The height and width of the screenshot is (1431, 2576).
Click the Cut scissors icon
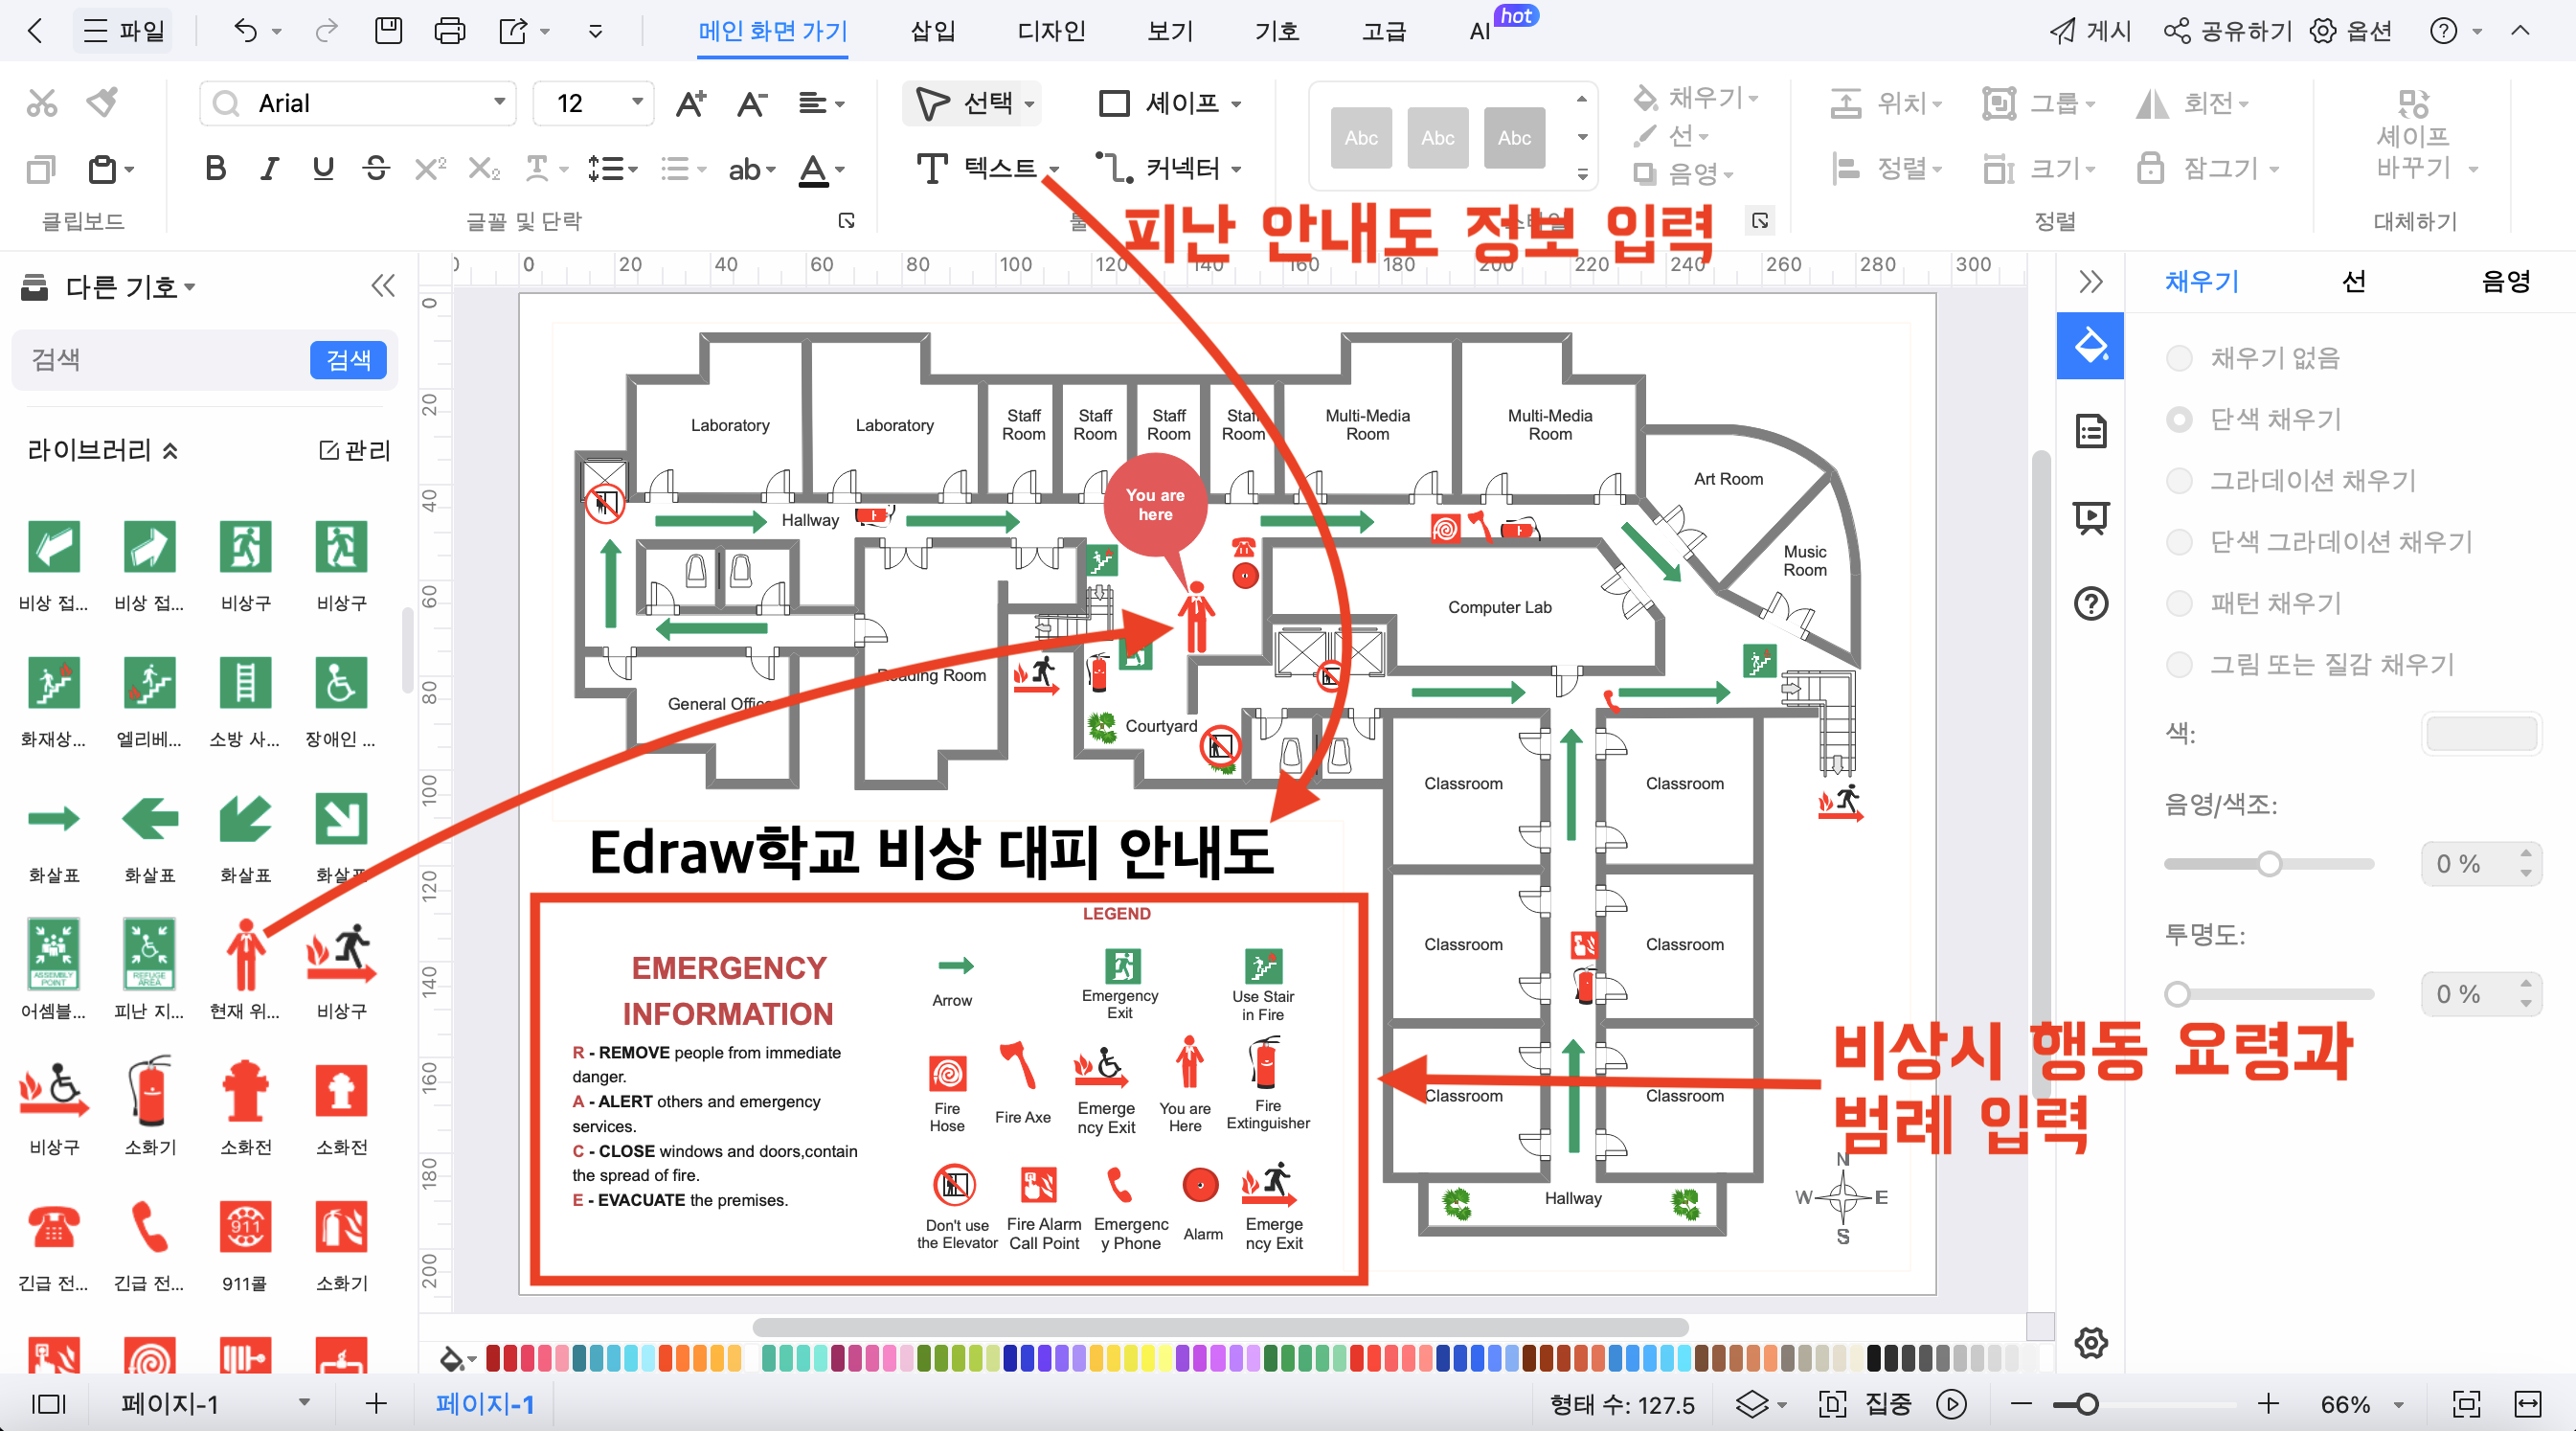[41, 103]
